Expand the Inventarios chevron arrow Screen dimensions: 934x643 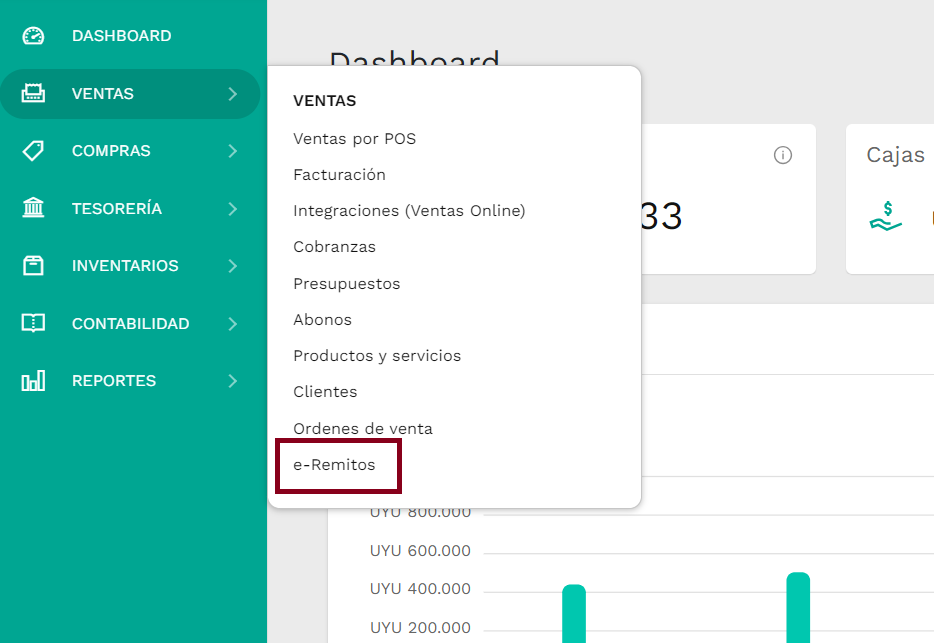click(x=233, y=266)
